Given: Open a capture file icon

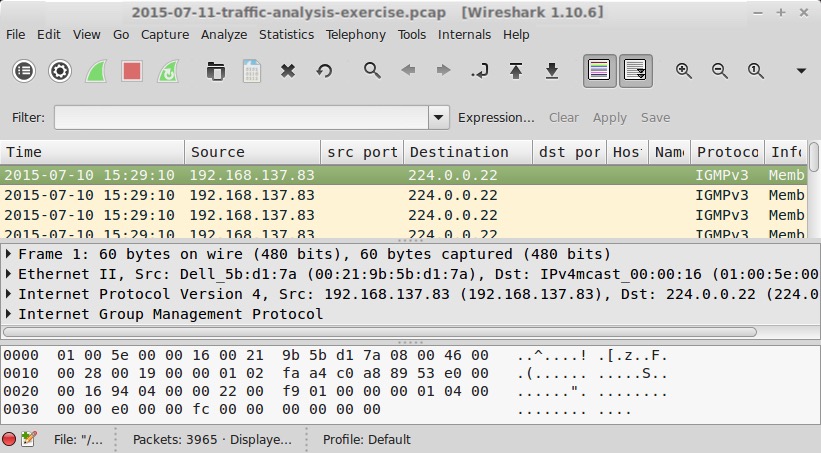Looking at the screenshot, I should click(215, 71).
